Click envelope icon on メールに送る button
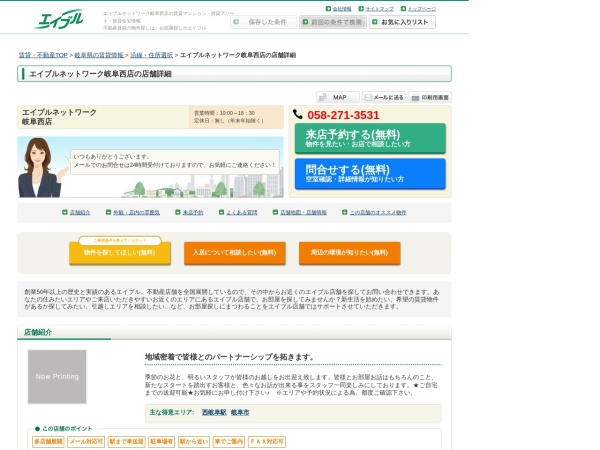600x450 pixels. [x=368, y=98]
